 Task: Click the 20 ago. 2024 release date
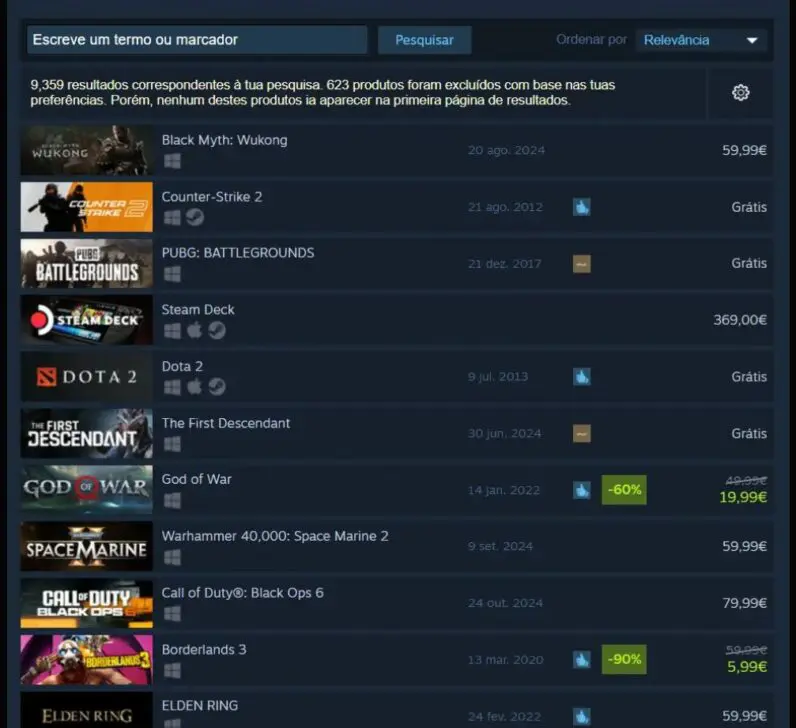506,150
